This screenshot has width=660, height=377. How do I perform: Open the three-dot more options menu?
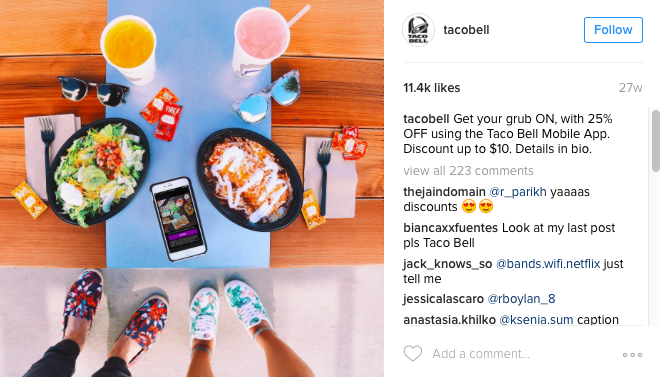tap(632, 355)
